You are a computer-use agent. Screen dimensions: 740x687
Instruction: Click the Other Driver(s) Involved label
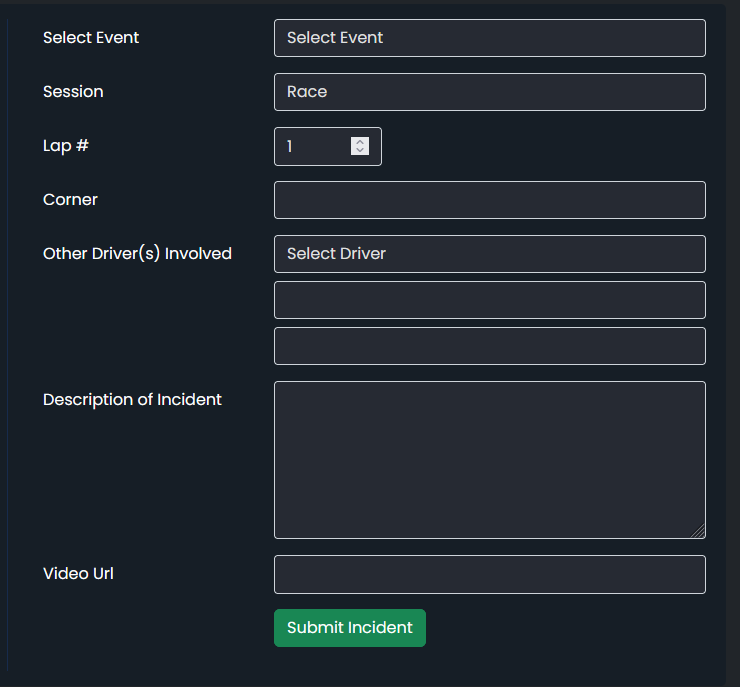[x=137, y=254]
